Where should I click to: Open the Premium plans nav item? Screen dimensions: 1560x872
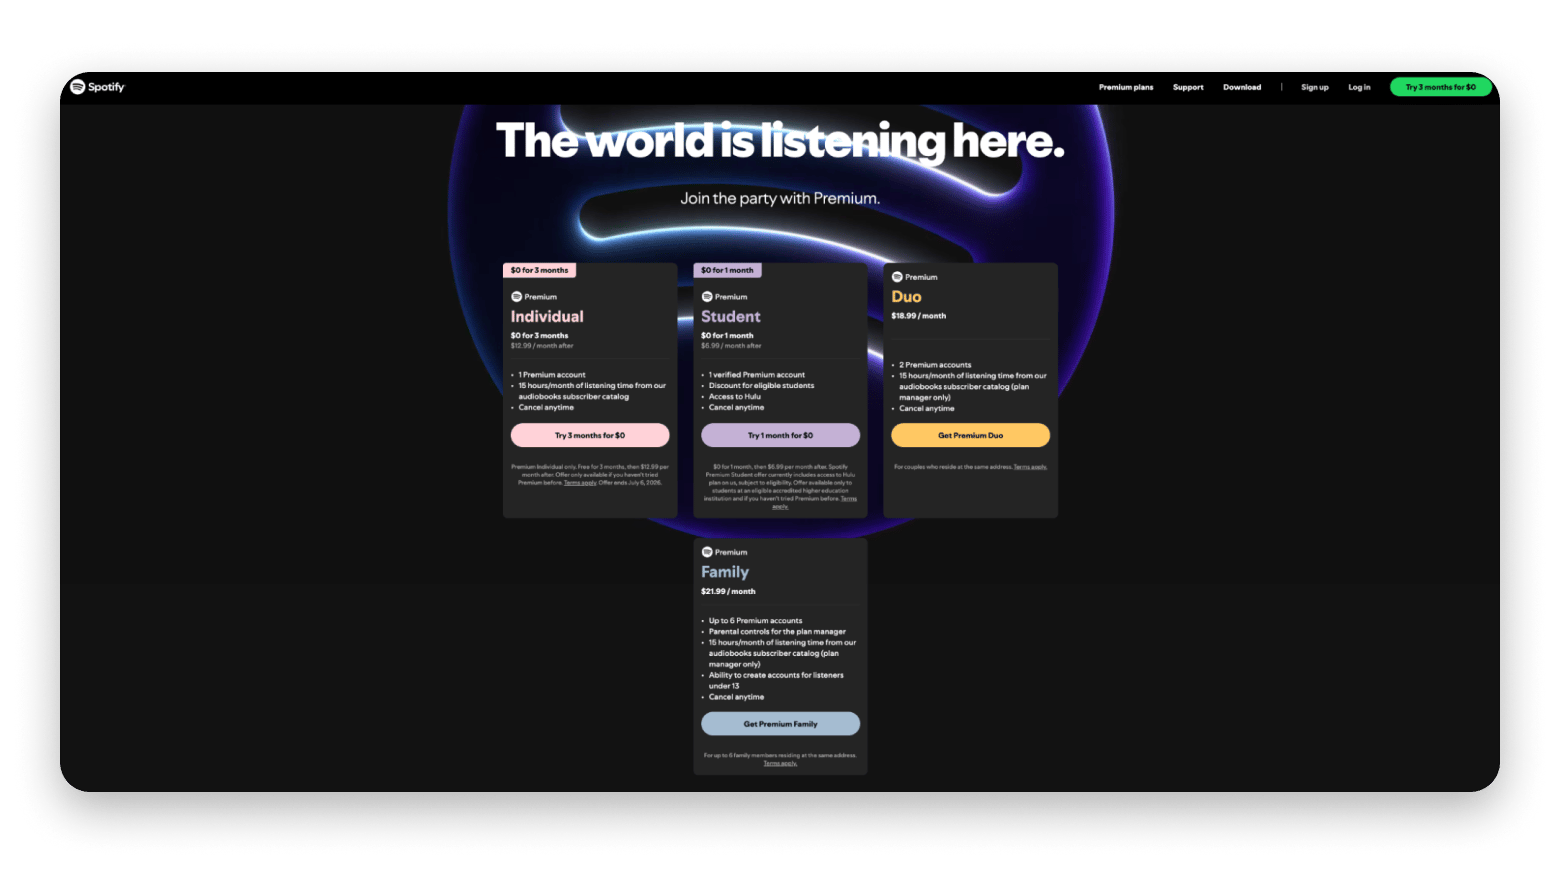(x=1126, y=87)
